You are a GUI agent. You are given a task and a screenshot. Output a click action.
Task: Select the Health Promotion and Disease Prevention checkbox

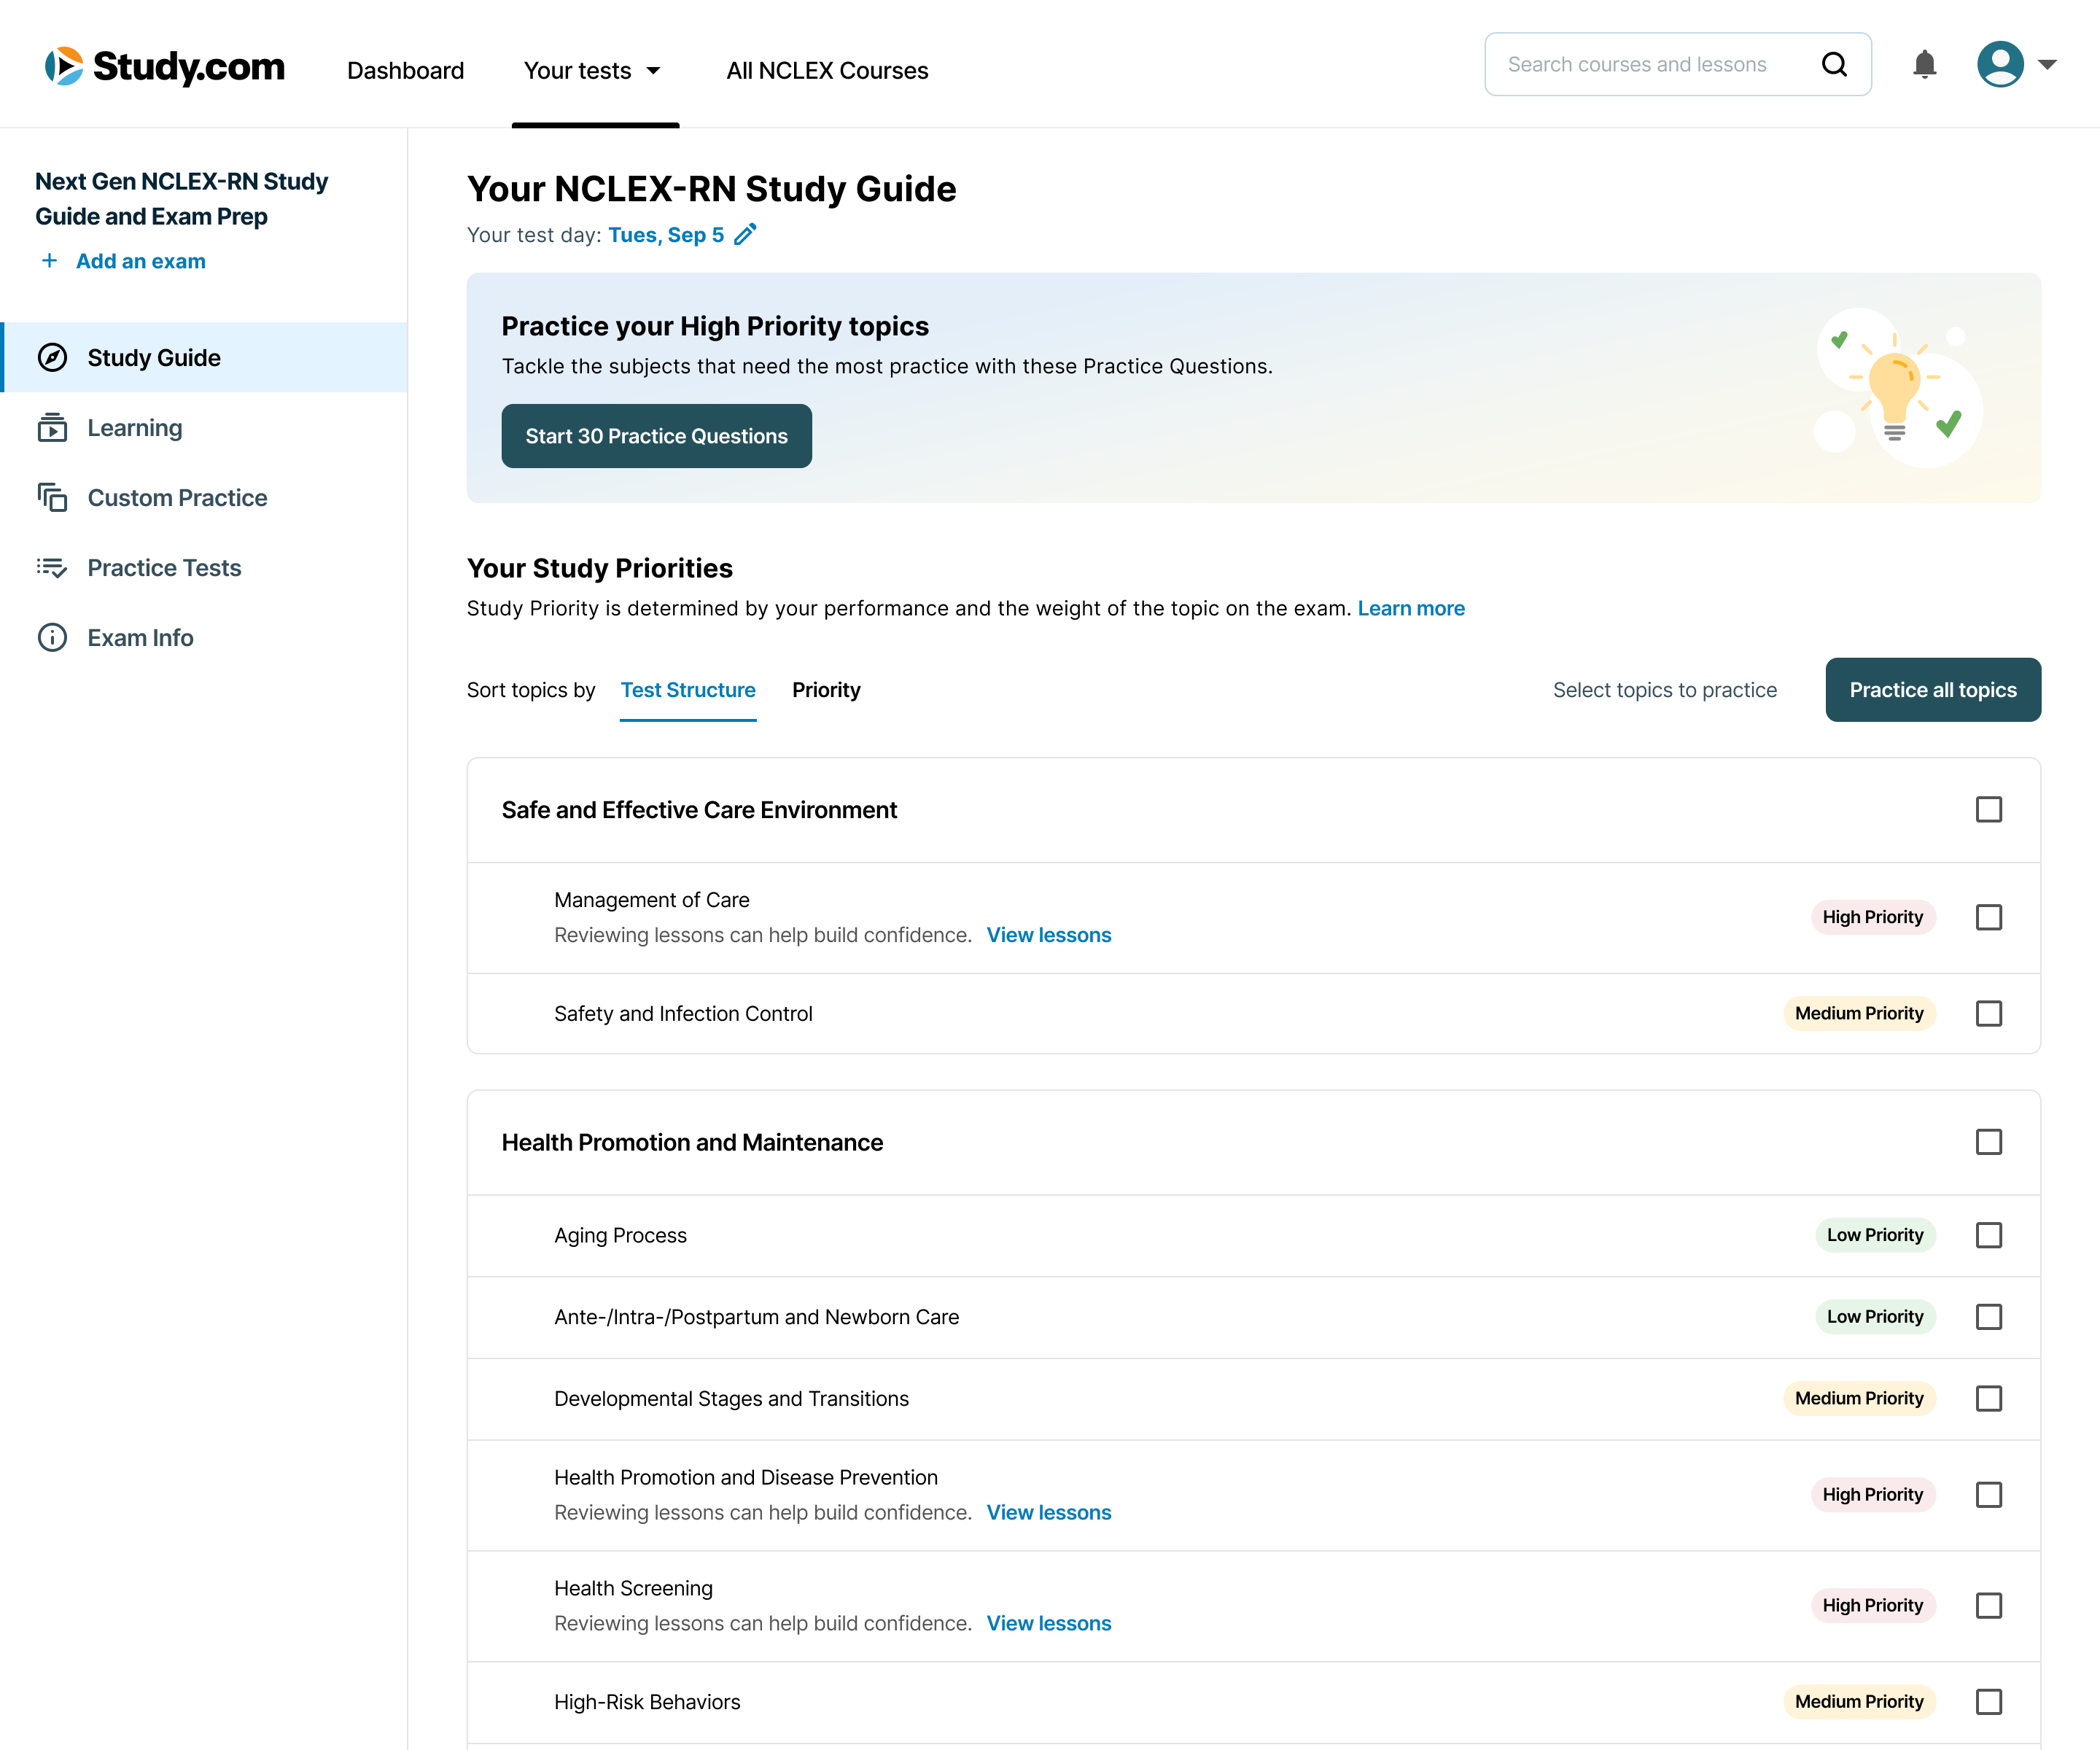[x=1989, y=1494]
